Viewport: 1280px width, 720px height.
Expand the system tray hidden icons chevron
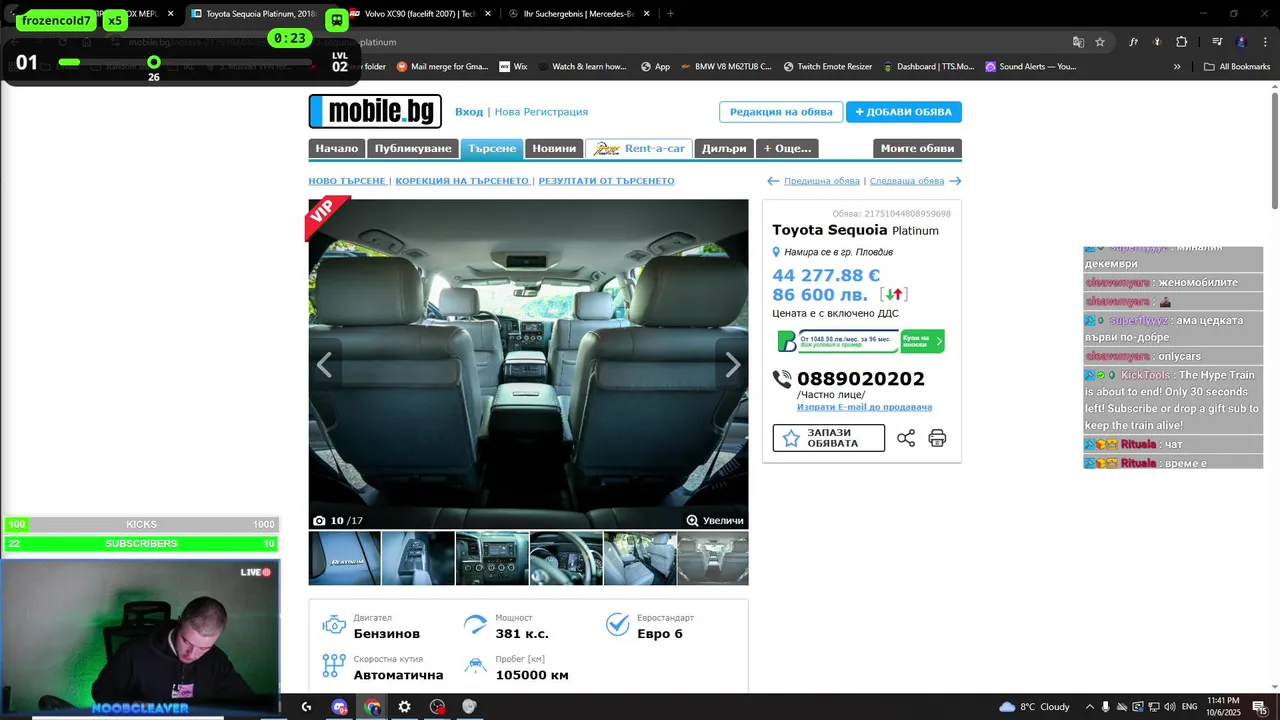1090,706
